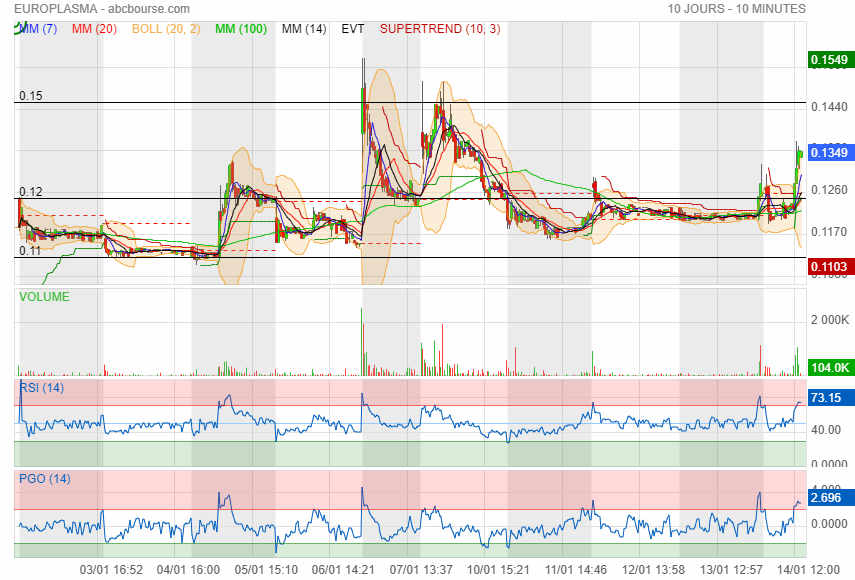The width and height of the screenshot is (855, 580).
Task: Click the 2.696 PGO value tag
Action: pyautogui.click(x=826, y=497)
